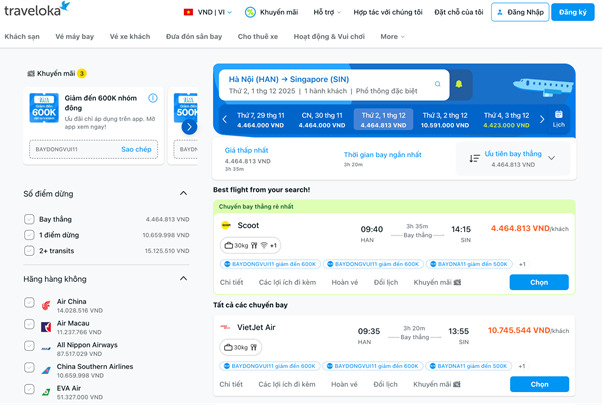Click the next coupon carousel arrow
Screen dimensions: 602x405
click(189, 127)
